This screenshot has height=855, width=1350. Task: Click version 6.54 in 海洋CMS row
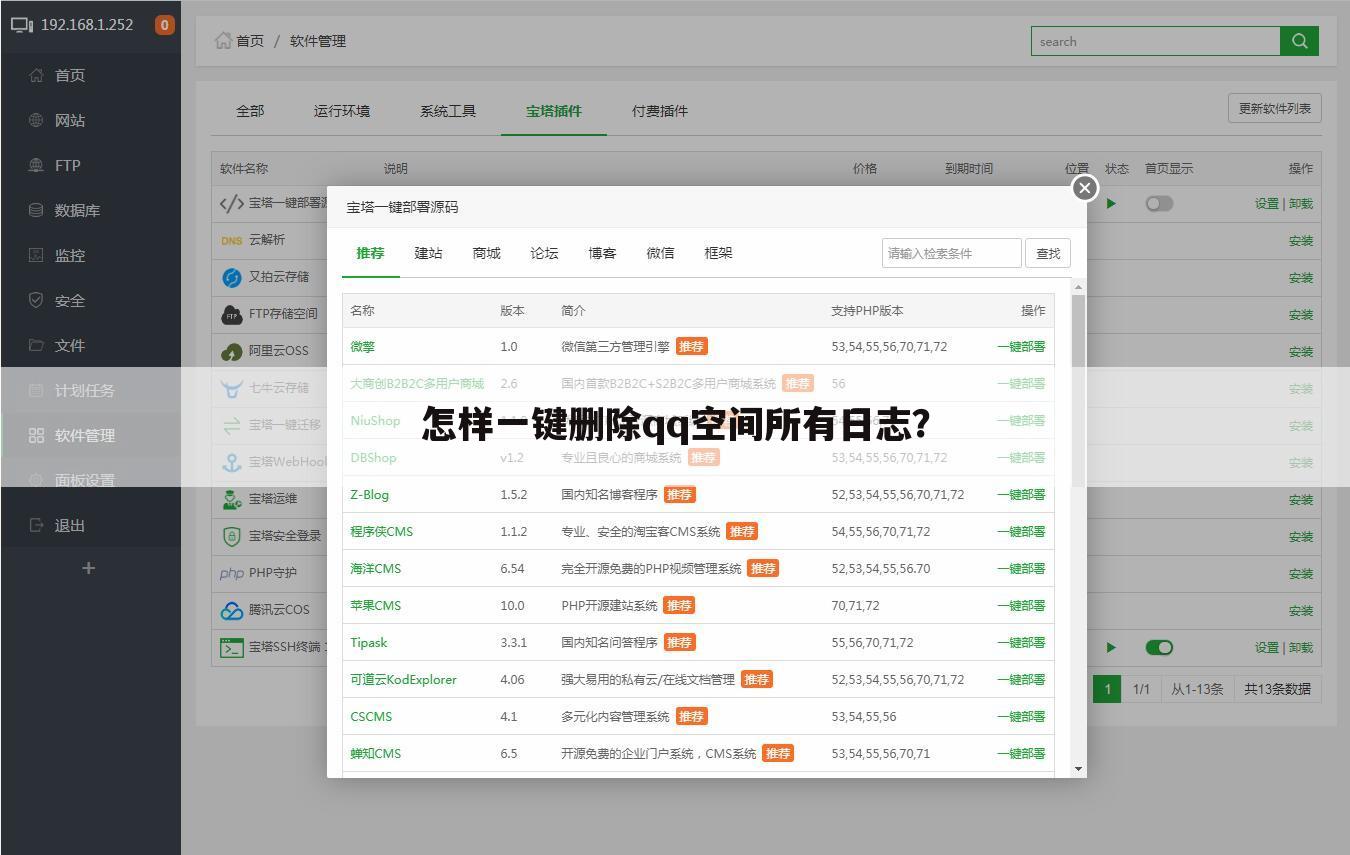click(512, 569)
